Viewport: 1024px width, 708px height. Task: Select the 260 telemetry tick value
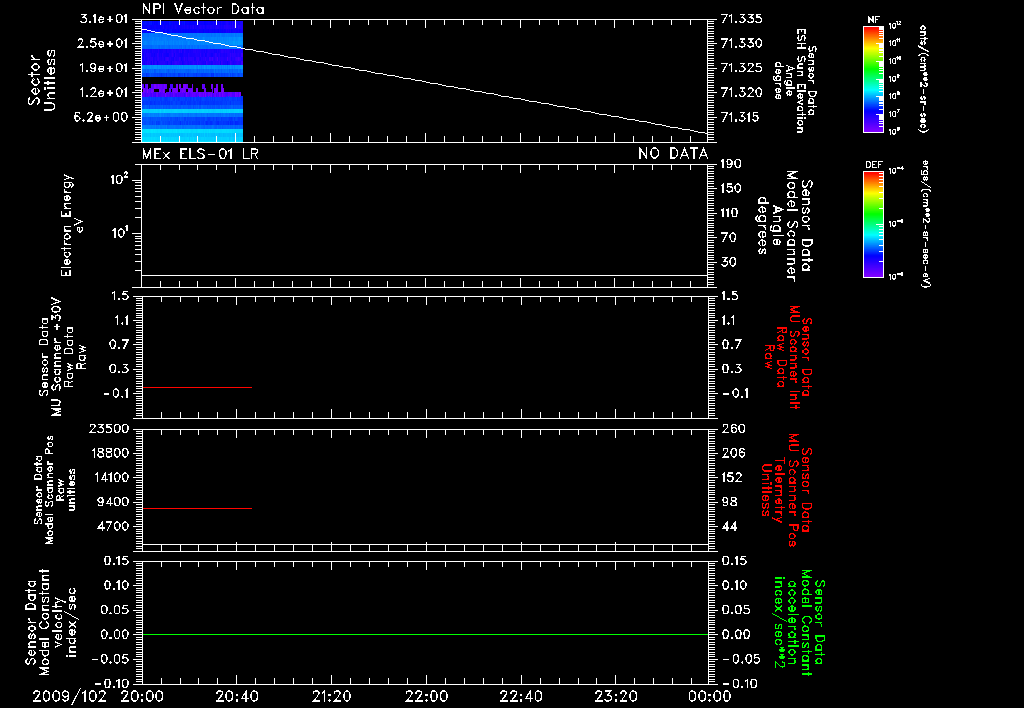click(732, 428)
